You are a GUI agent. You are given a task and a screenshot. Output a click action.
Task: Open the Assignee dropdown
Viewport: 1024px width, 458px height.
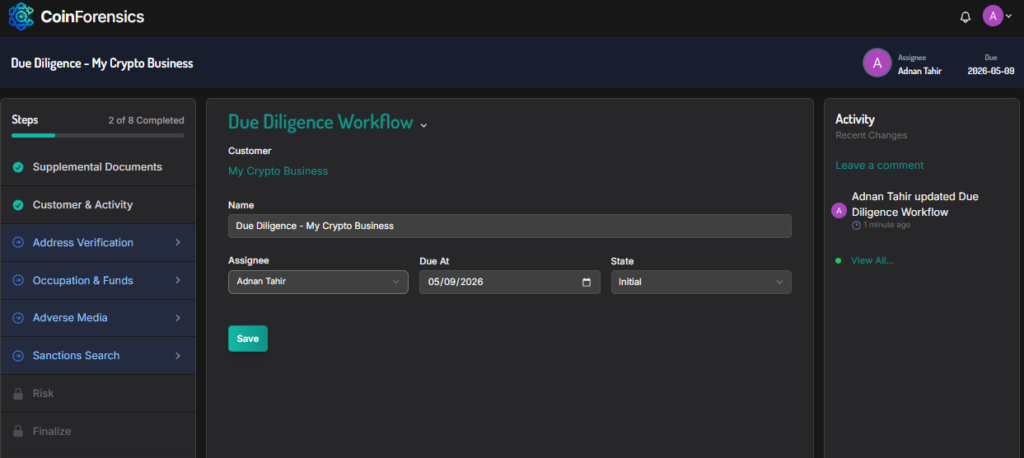pos(317,282)
